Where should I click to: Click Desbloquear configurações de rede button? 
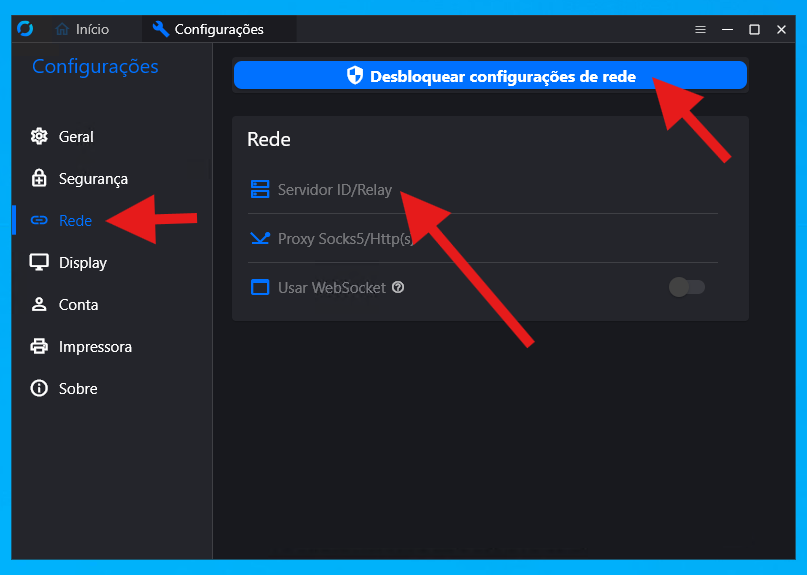[x=490, y=76]
